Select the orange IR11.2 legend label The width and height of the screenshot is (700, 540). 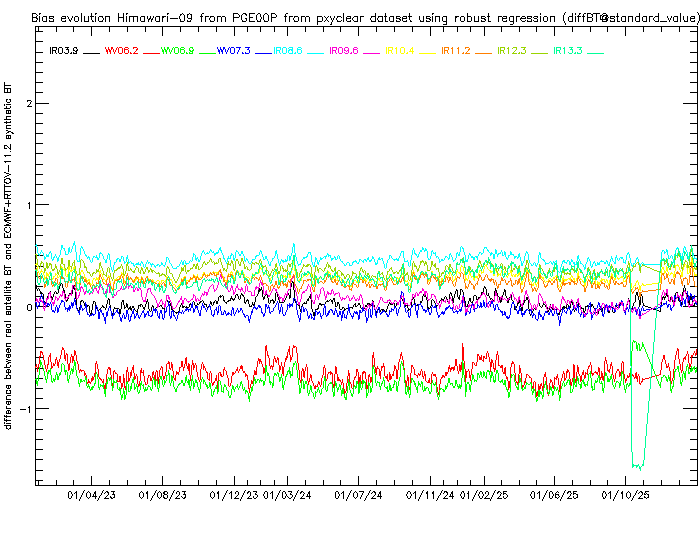point(456,50)
